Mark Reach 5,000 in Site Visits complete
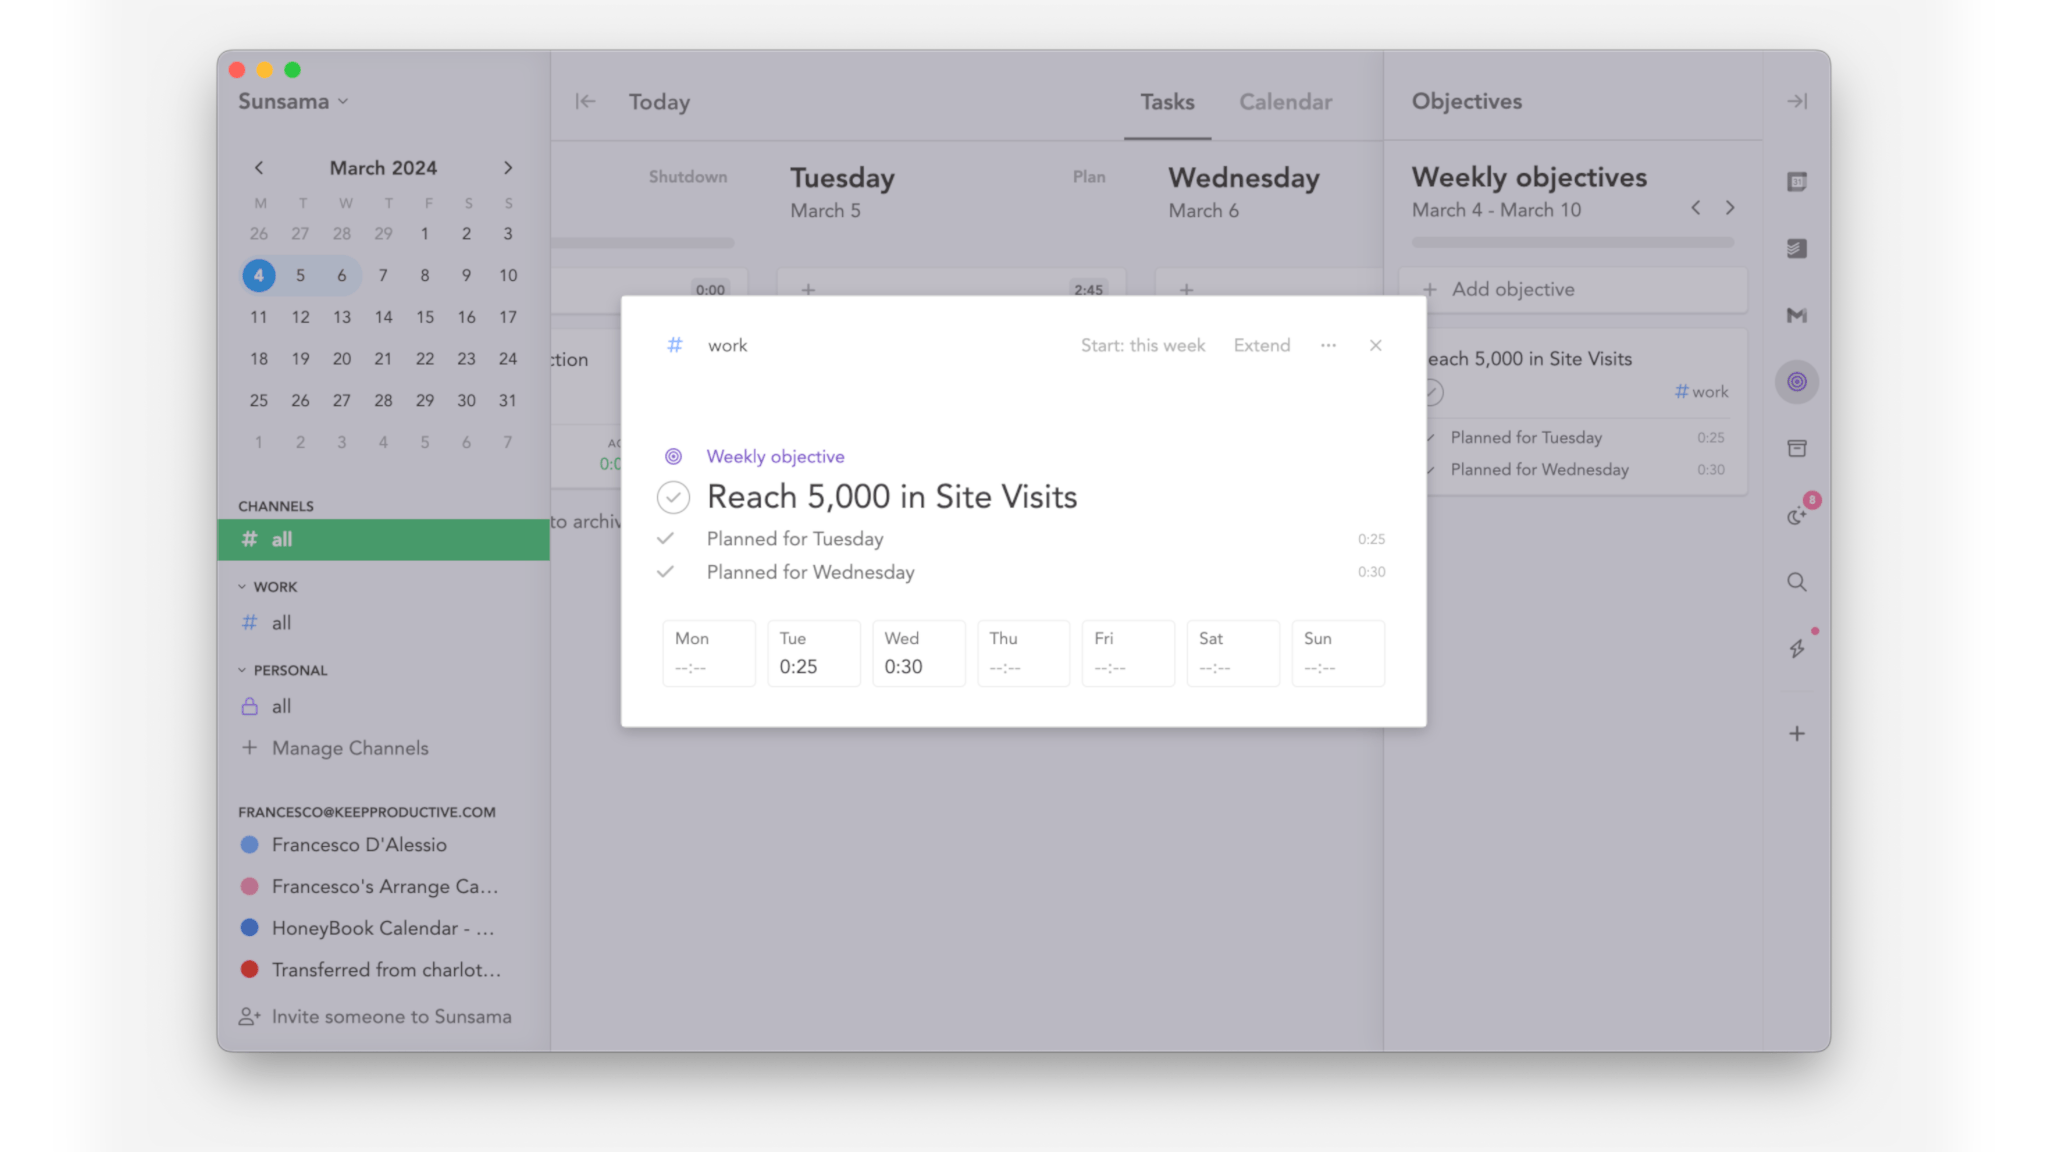Image resolution: width=2048 pixels, height=1152 pixels. pos(673,497)
